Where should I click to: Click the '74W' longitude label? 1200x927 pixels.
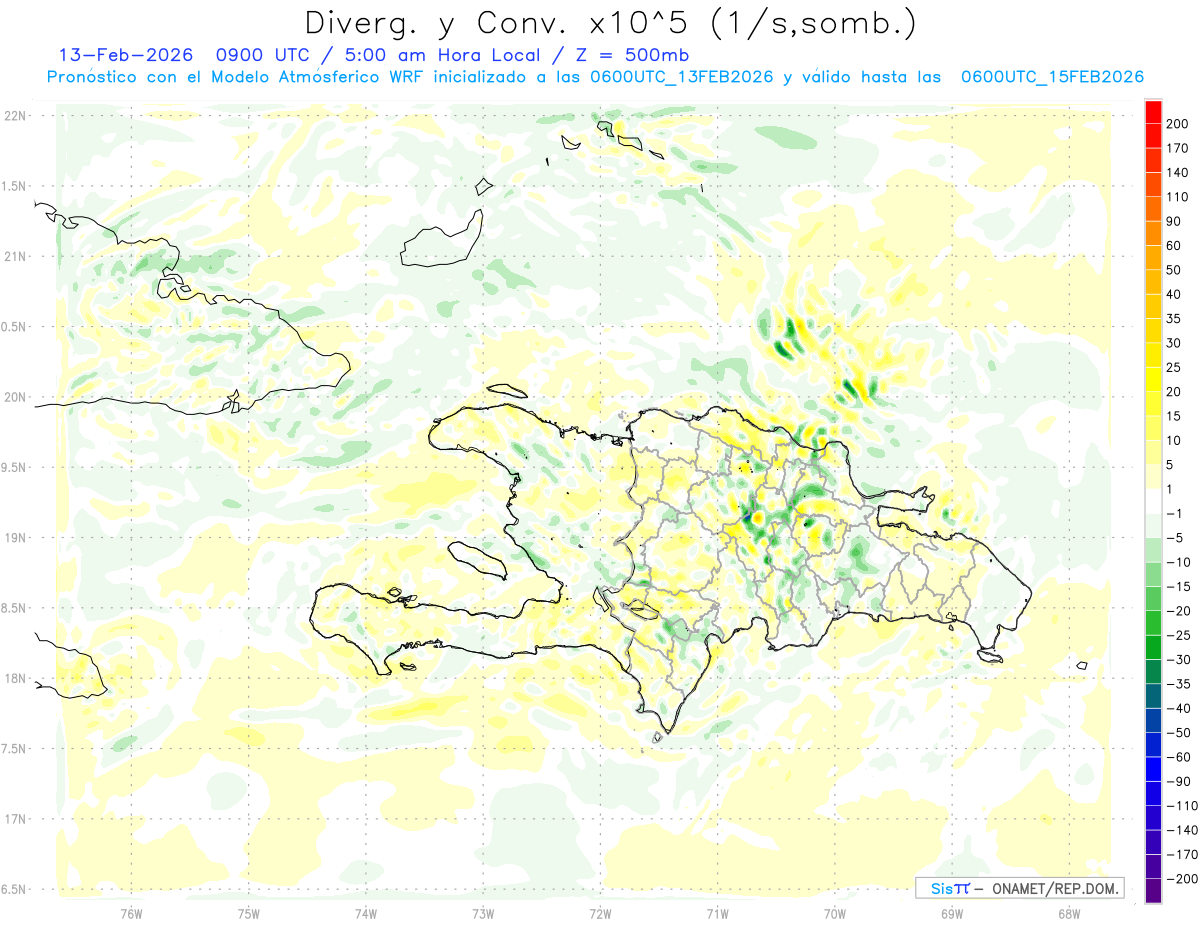[x=366, y=913]
